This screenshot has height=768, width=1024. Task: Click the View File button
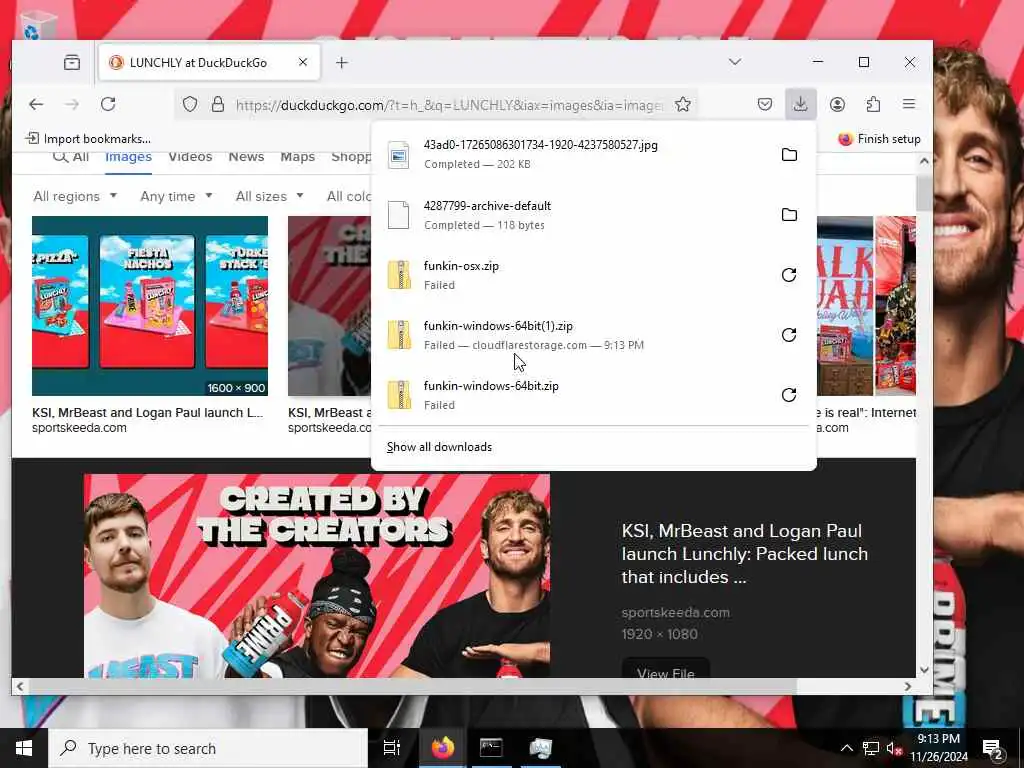665,669
